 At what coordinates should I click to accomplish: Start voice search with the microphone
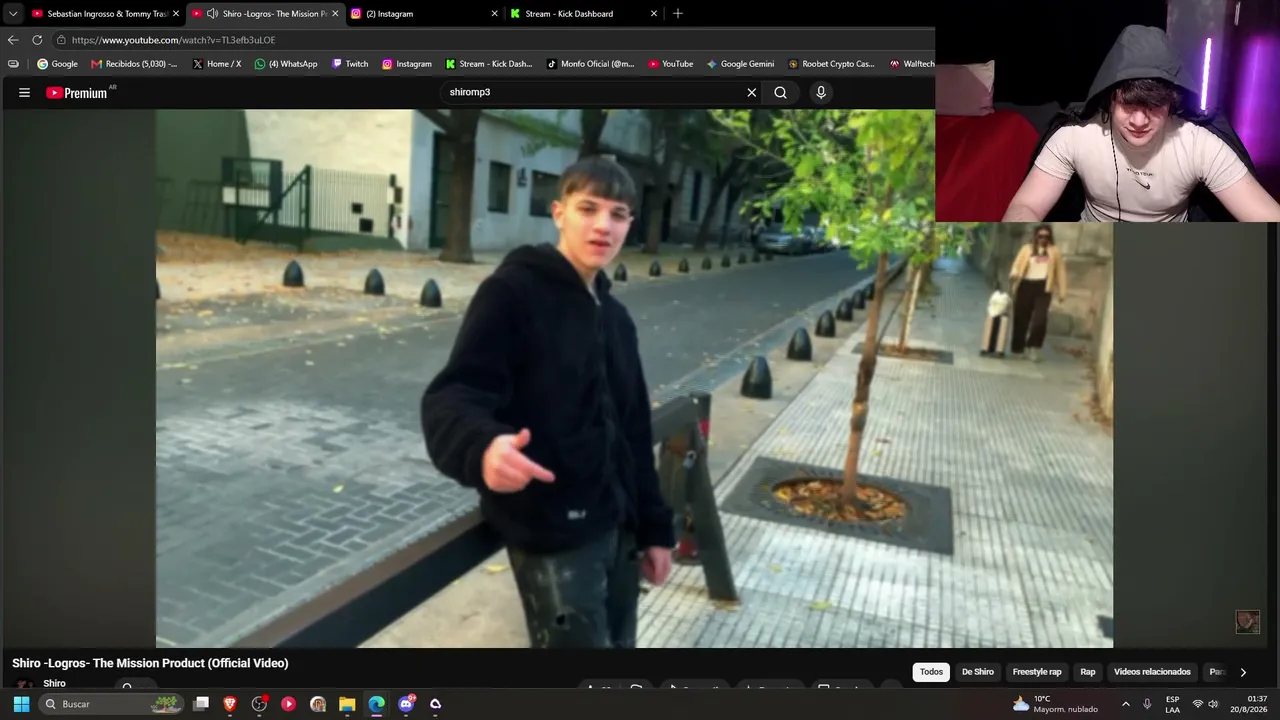coord(821,93)
